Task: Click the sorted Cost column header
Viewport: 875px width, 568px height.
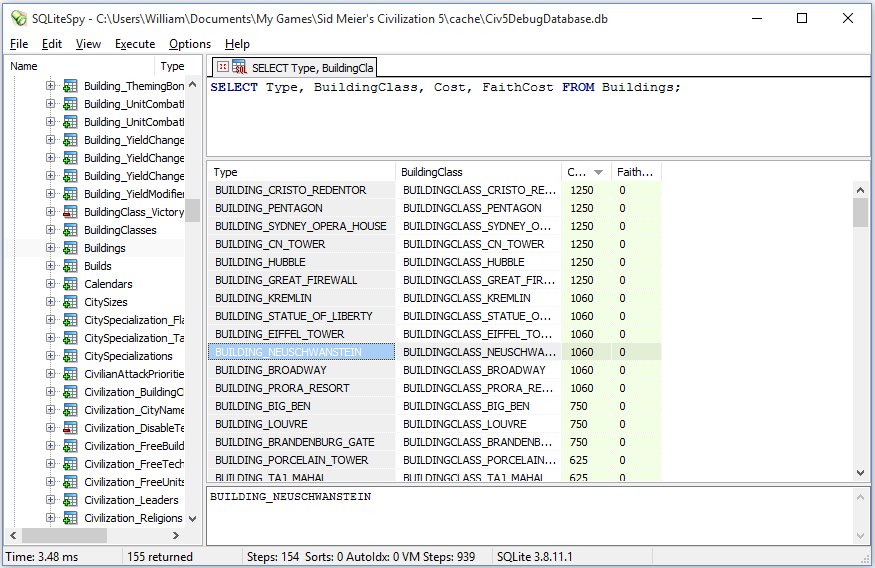Action: 586,172
